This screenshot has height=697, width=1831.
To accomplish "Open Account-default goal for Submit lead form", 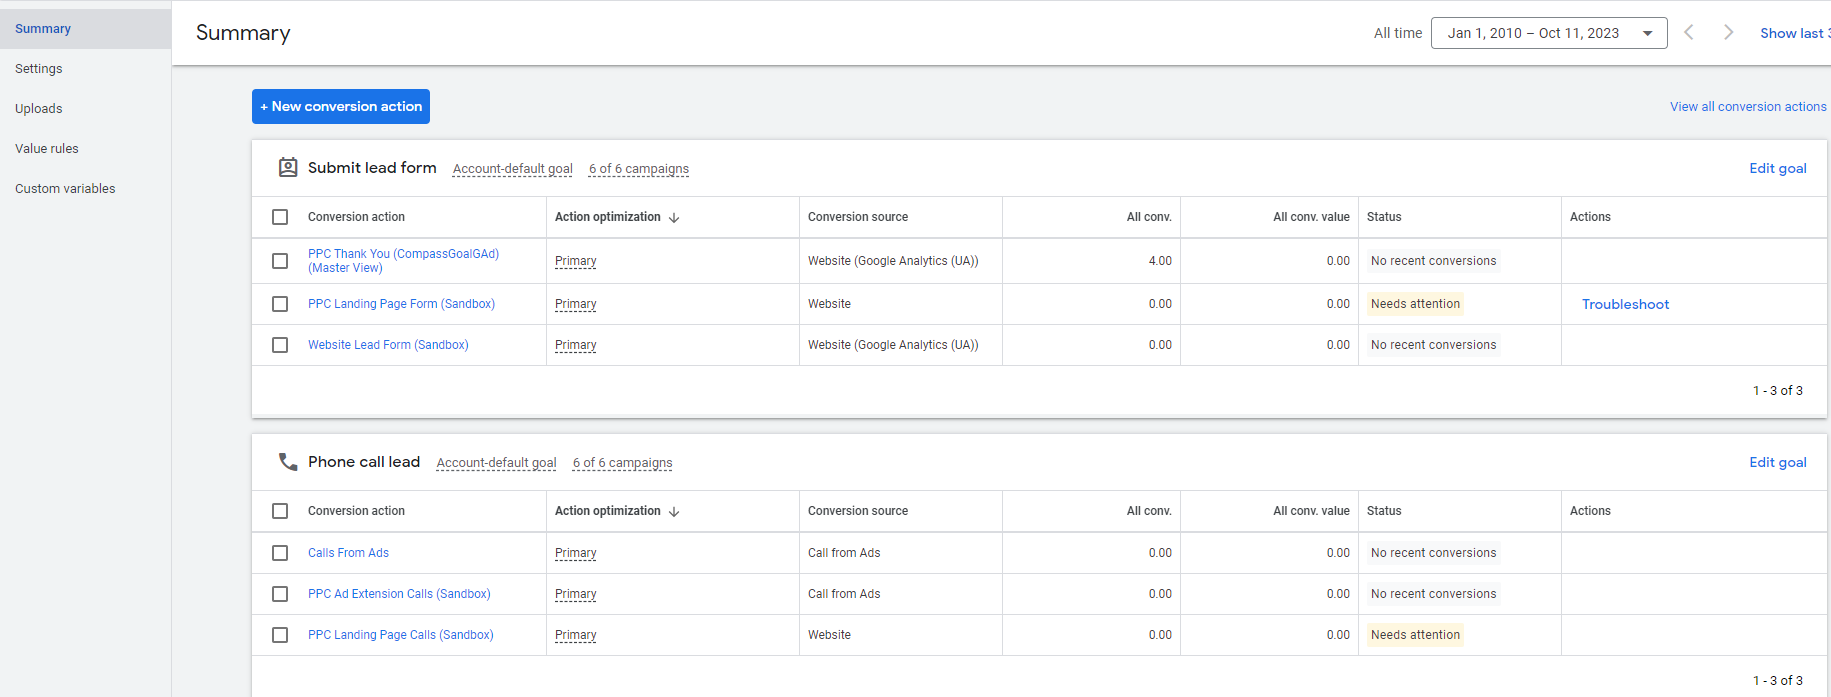I will (x=513, y=169).
